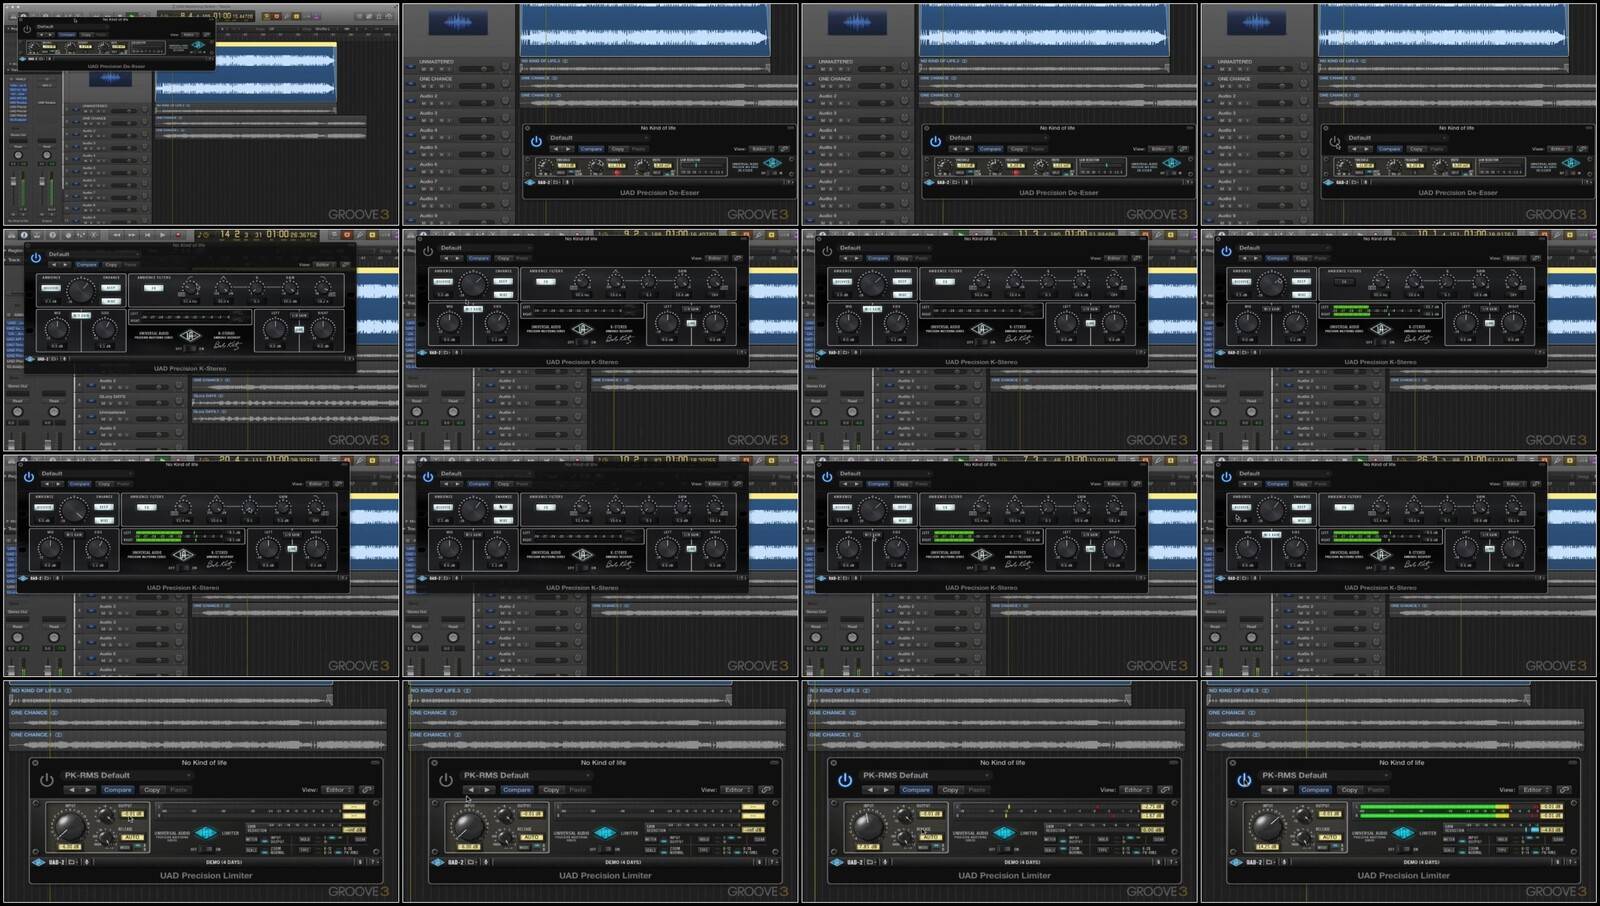Open View Editor dropdown in top row's third frame

(1160, 149)
